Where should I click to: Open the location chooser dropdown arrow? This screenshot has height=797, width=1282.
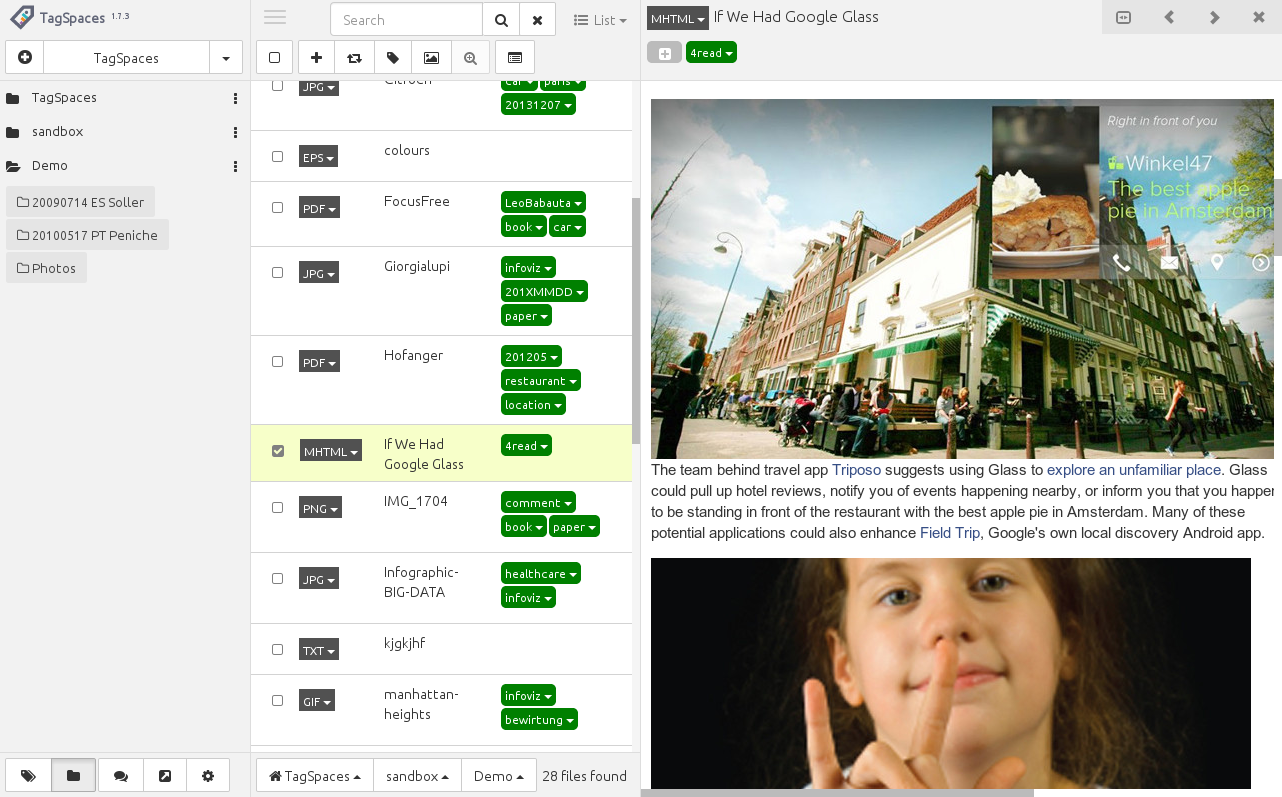(x=226, y=58)
